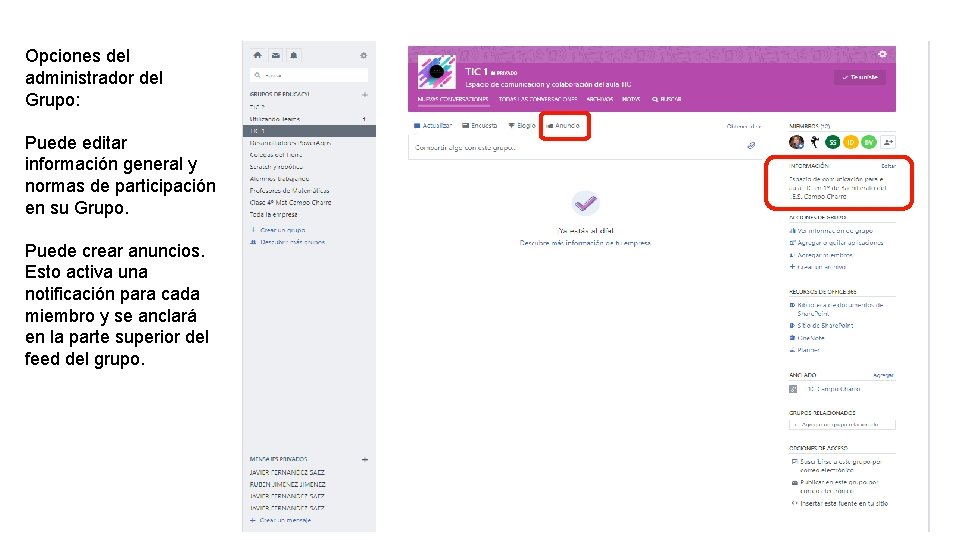Select the Anuncio post type
Screen dimensions: 960x540
563,126
